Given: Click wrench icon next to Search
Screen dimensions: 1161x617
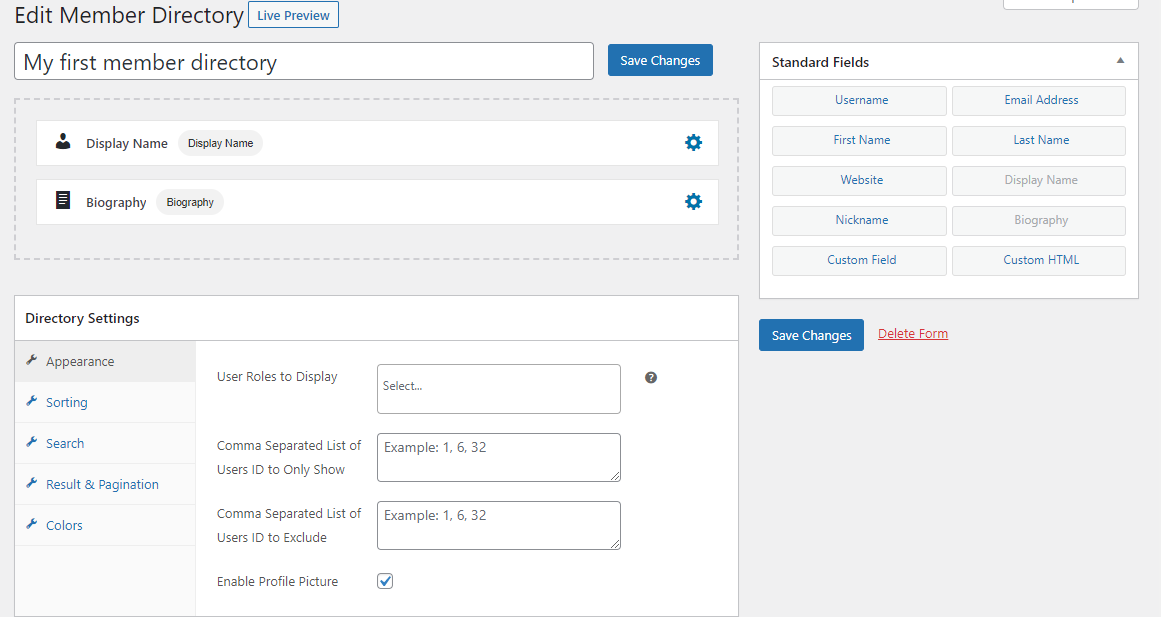Looking at the screenshot, I should coord(32,441).
